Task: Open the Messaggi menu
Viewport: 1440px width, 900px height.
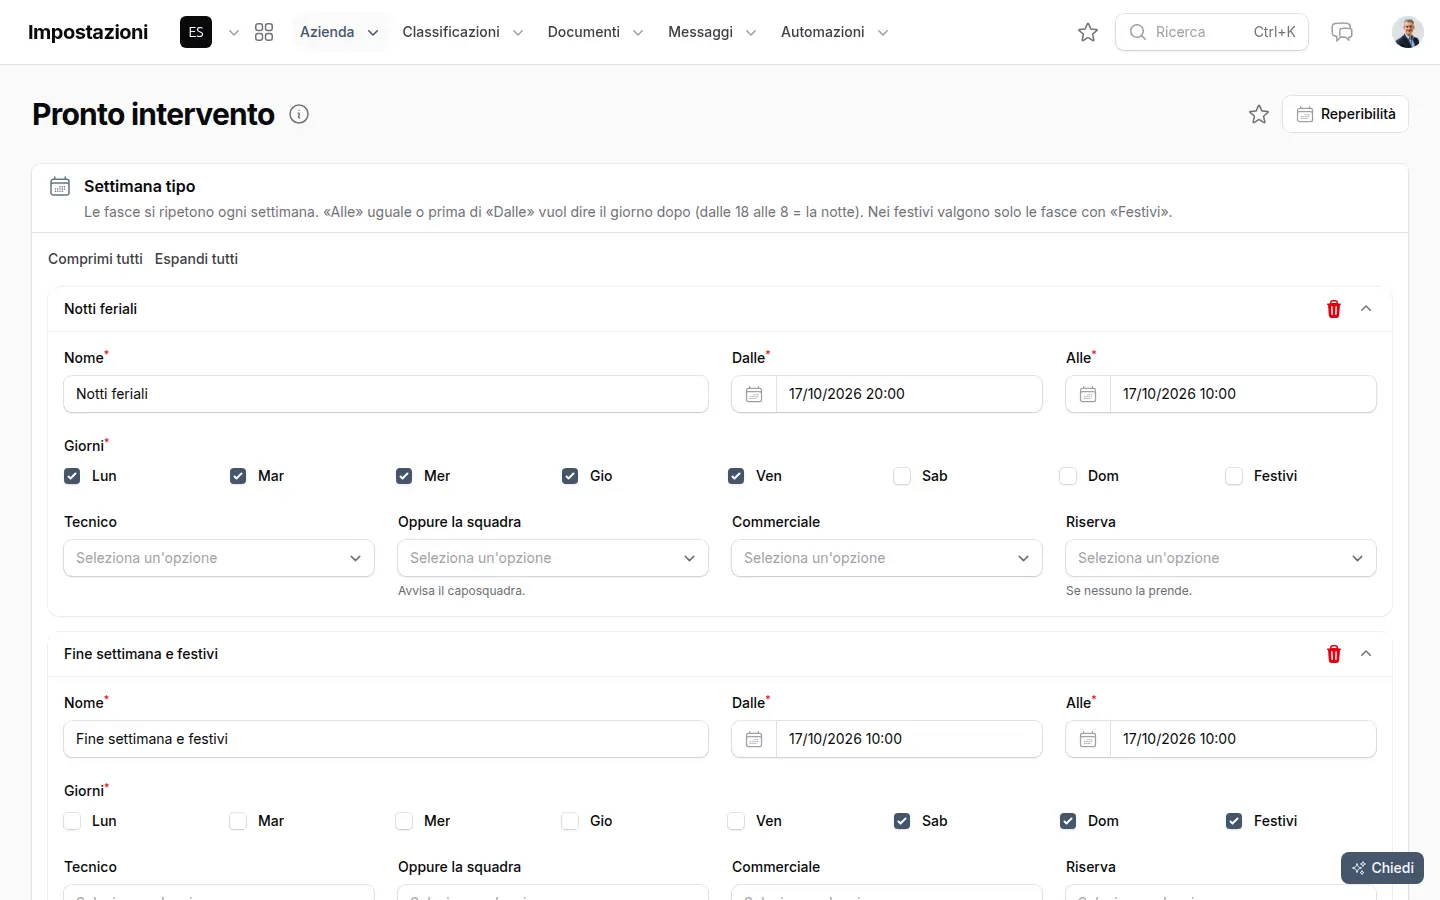Action: tap(712, 32)
